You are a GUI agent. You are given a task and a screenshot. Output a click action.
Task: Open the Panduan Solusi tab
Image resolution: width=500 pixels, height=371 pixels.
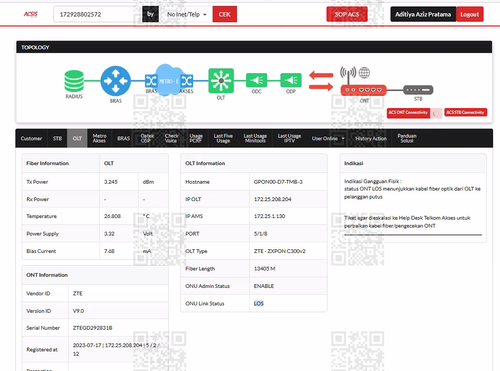pos(407,138)
